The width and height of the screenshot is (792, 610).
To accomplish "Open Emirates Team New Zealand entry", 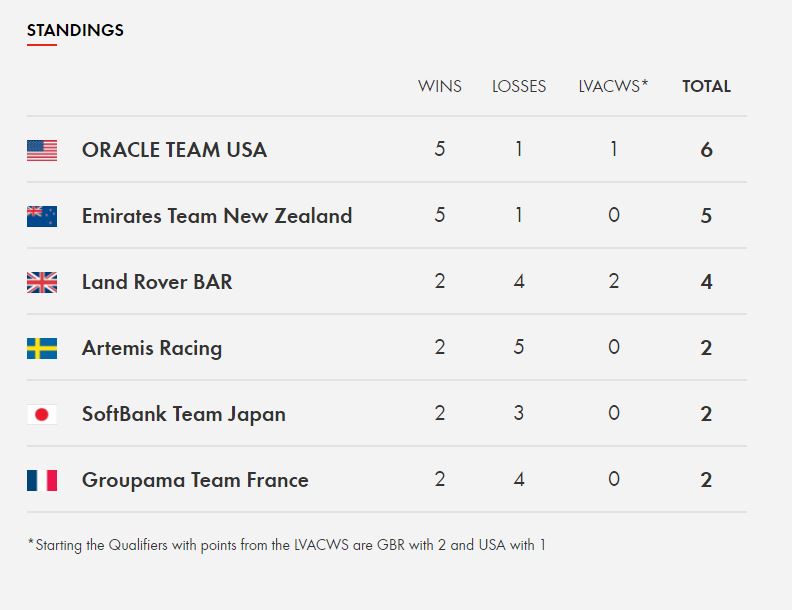I will coord(217,216).
